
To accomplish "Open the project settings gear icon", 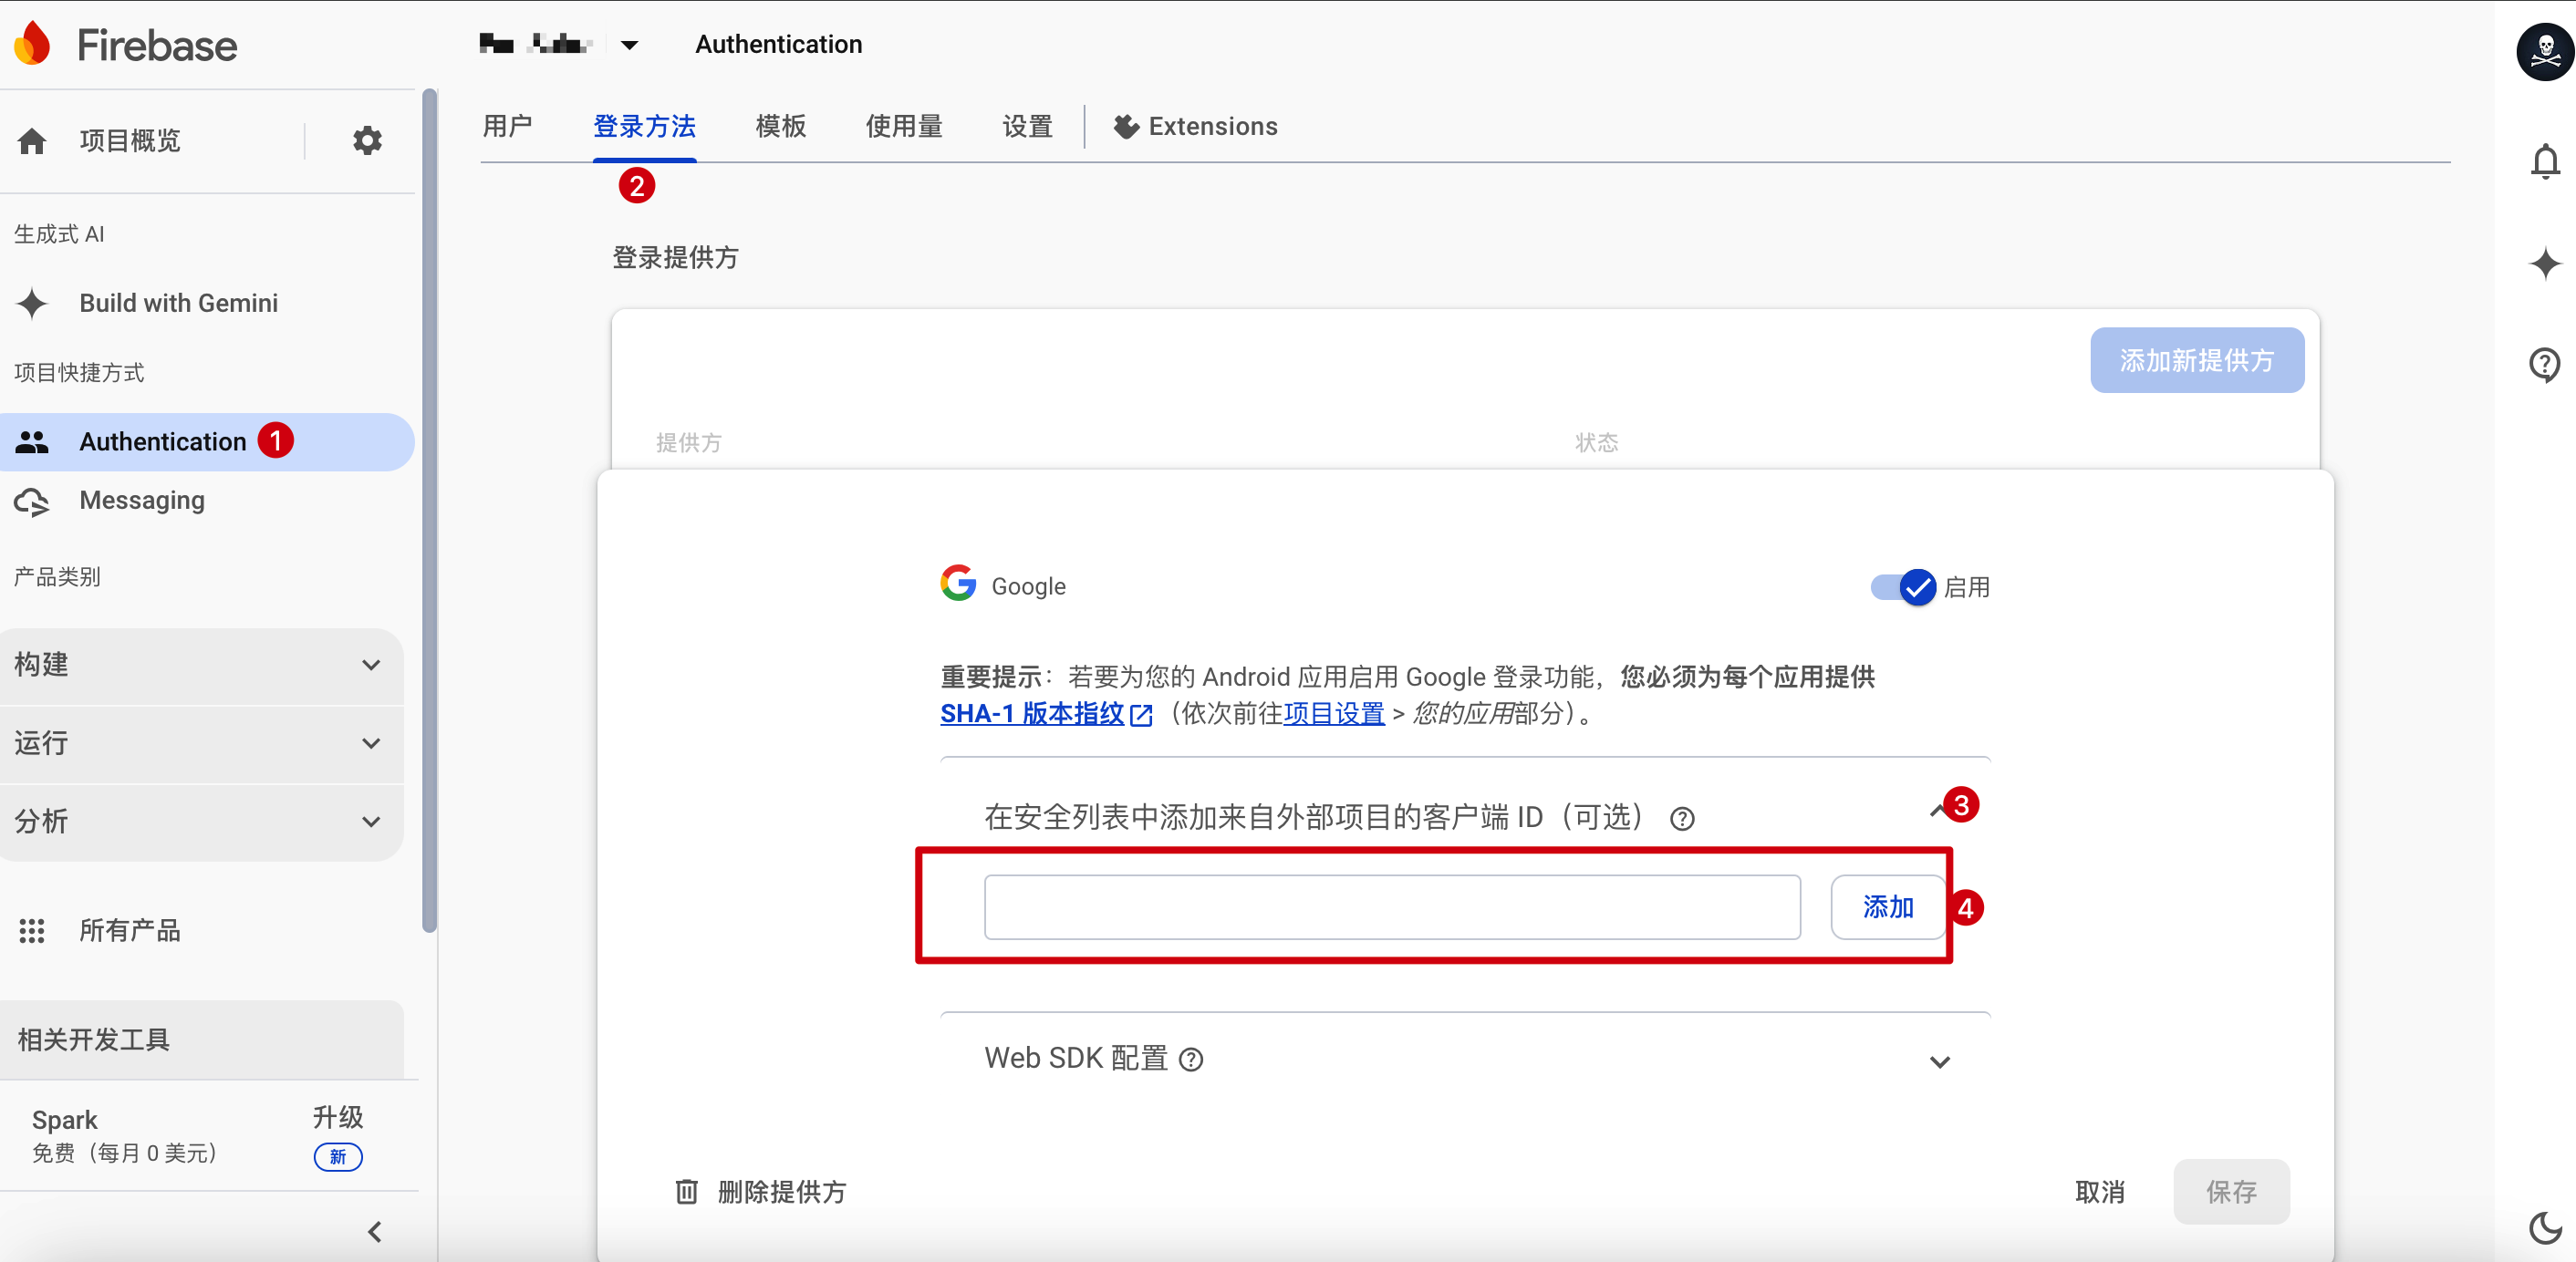I will [x=367, y=140].
